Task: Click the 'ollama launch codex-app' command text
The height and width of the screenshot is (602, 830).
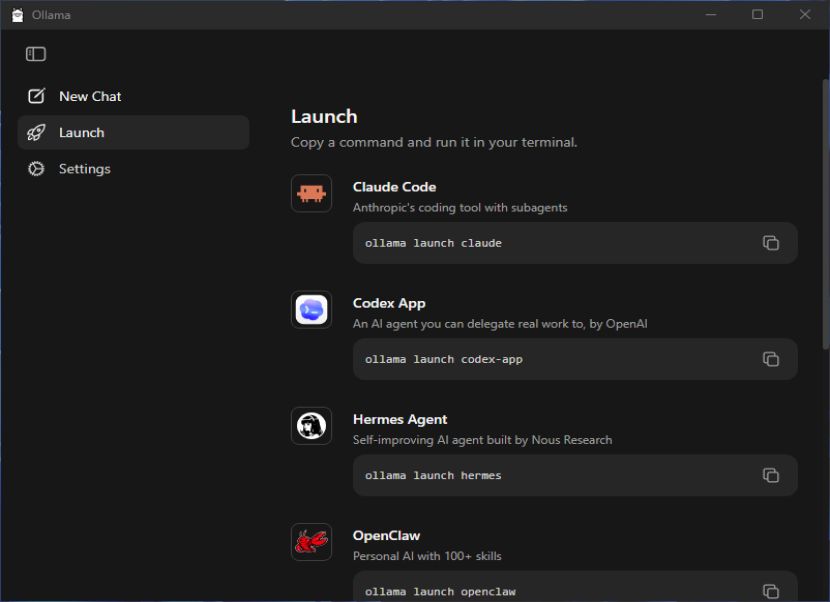Action: coord(444,359)
